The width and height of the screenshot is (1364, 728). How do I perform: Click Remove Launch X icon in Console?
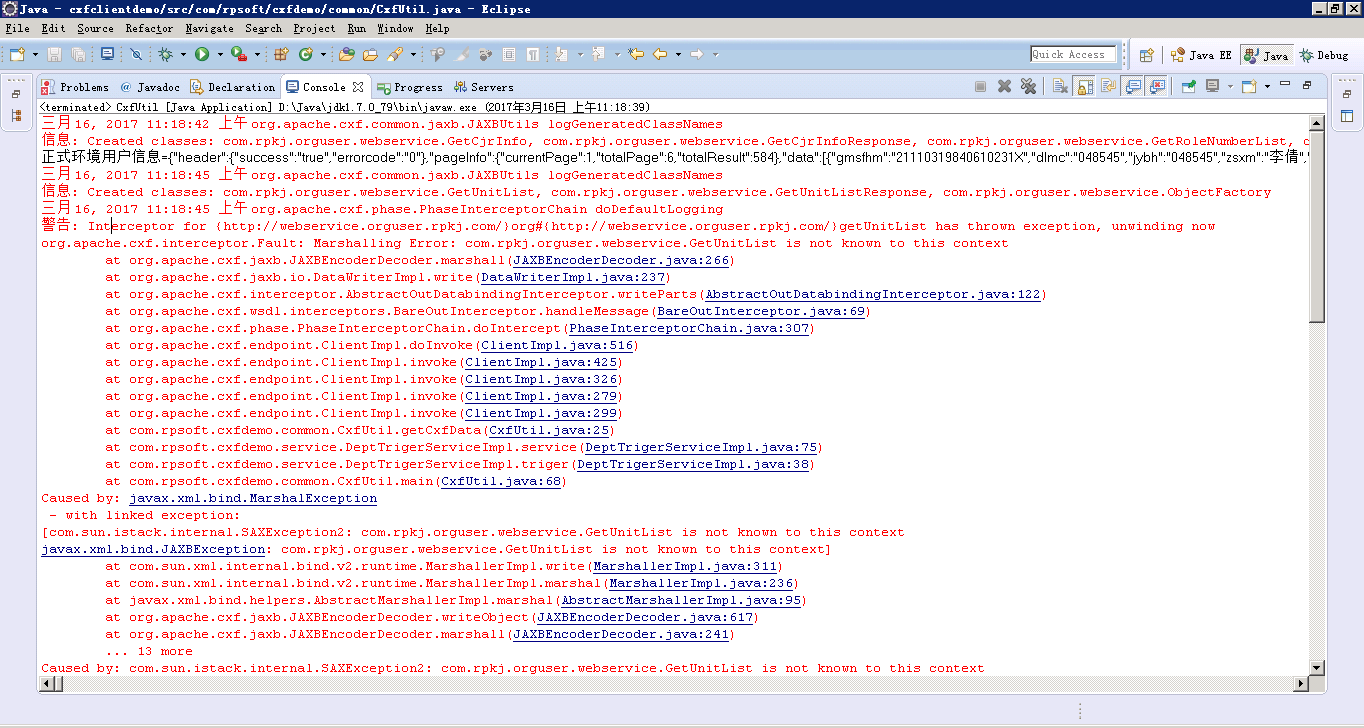tap(1005, 87)
